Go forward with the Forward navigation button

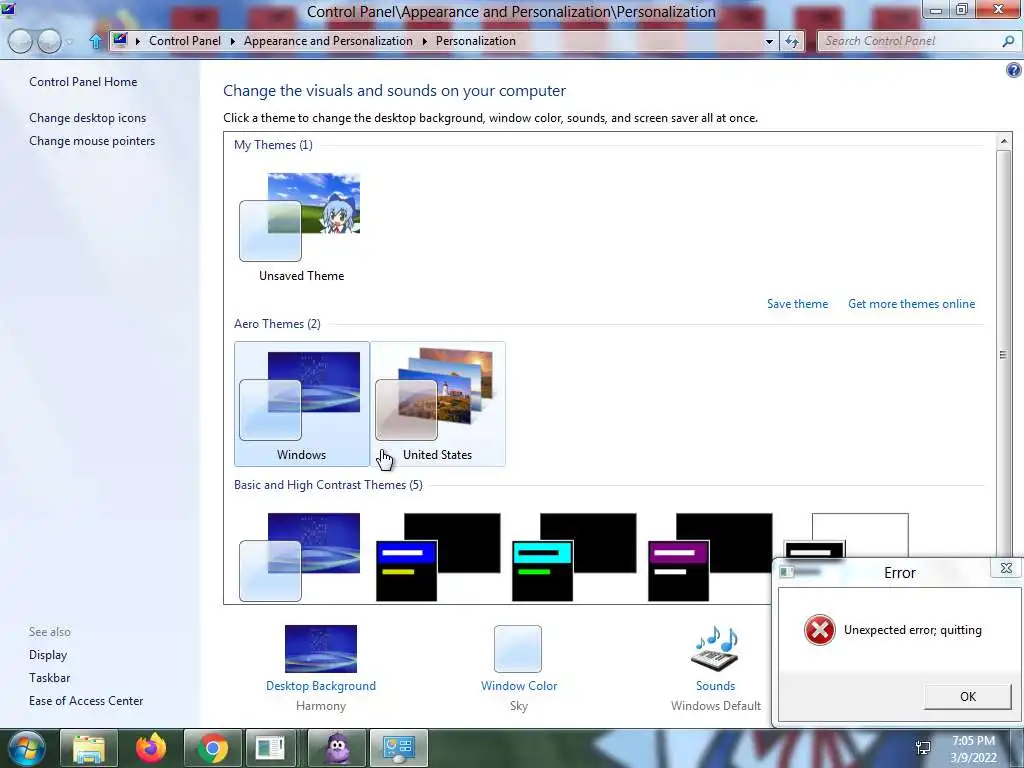(49, 41)
